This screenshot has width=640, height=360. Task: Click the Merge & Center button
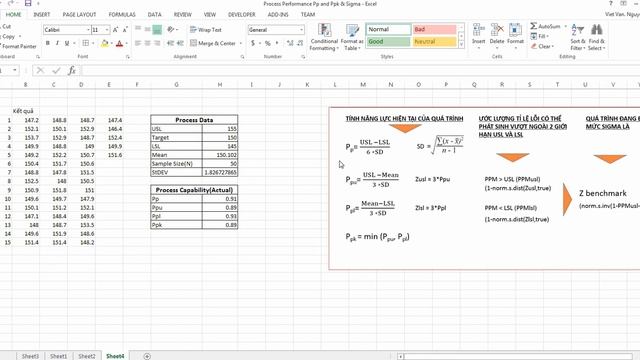213,43
